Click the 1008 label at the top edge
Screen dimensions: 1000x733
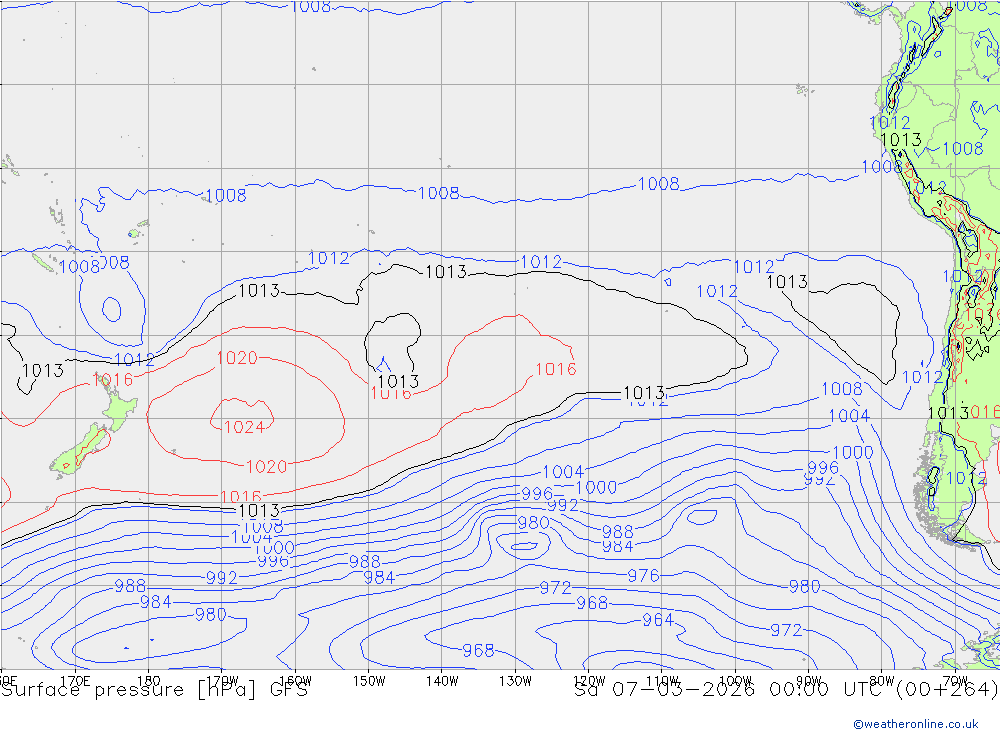click(311, 7)
